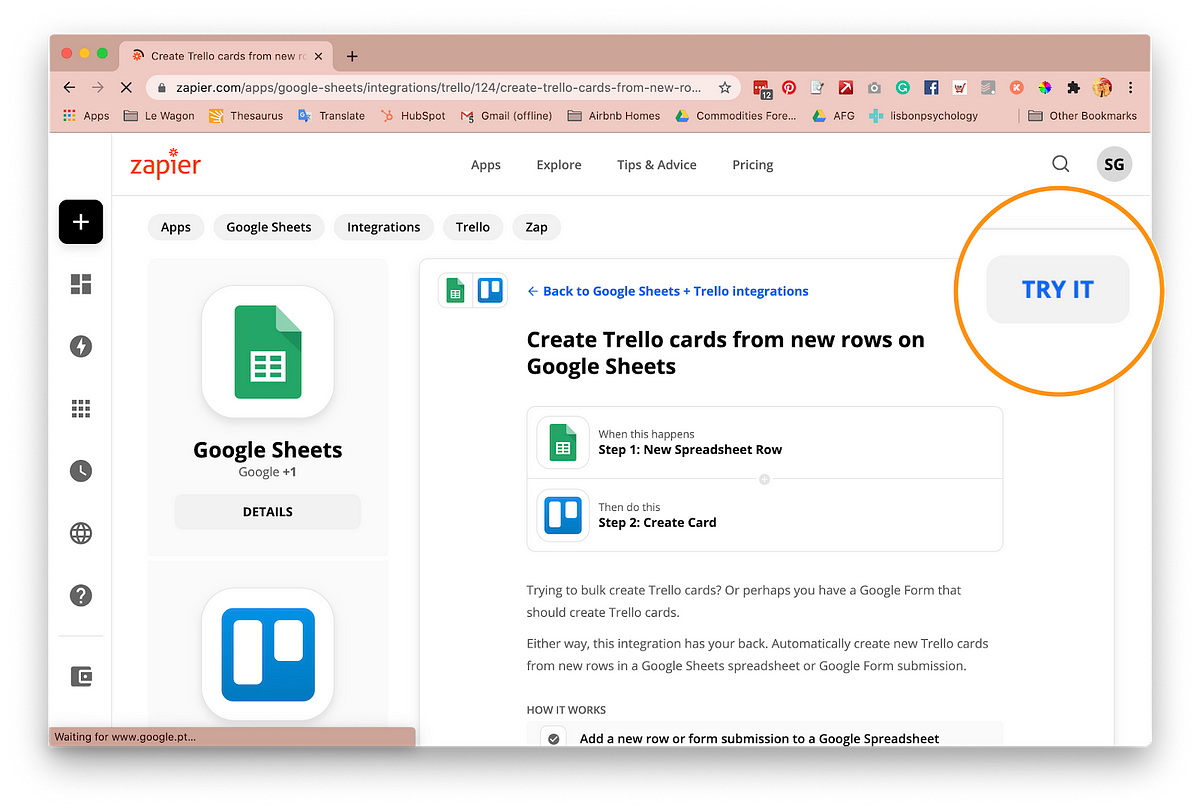Click the red arrow extension icon

pos(845,87)
